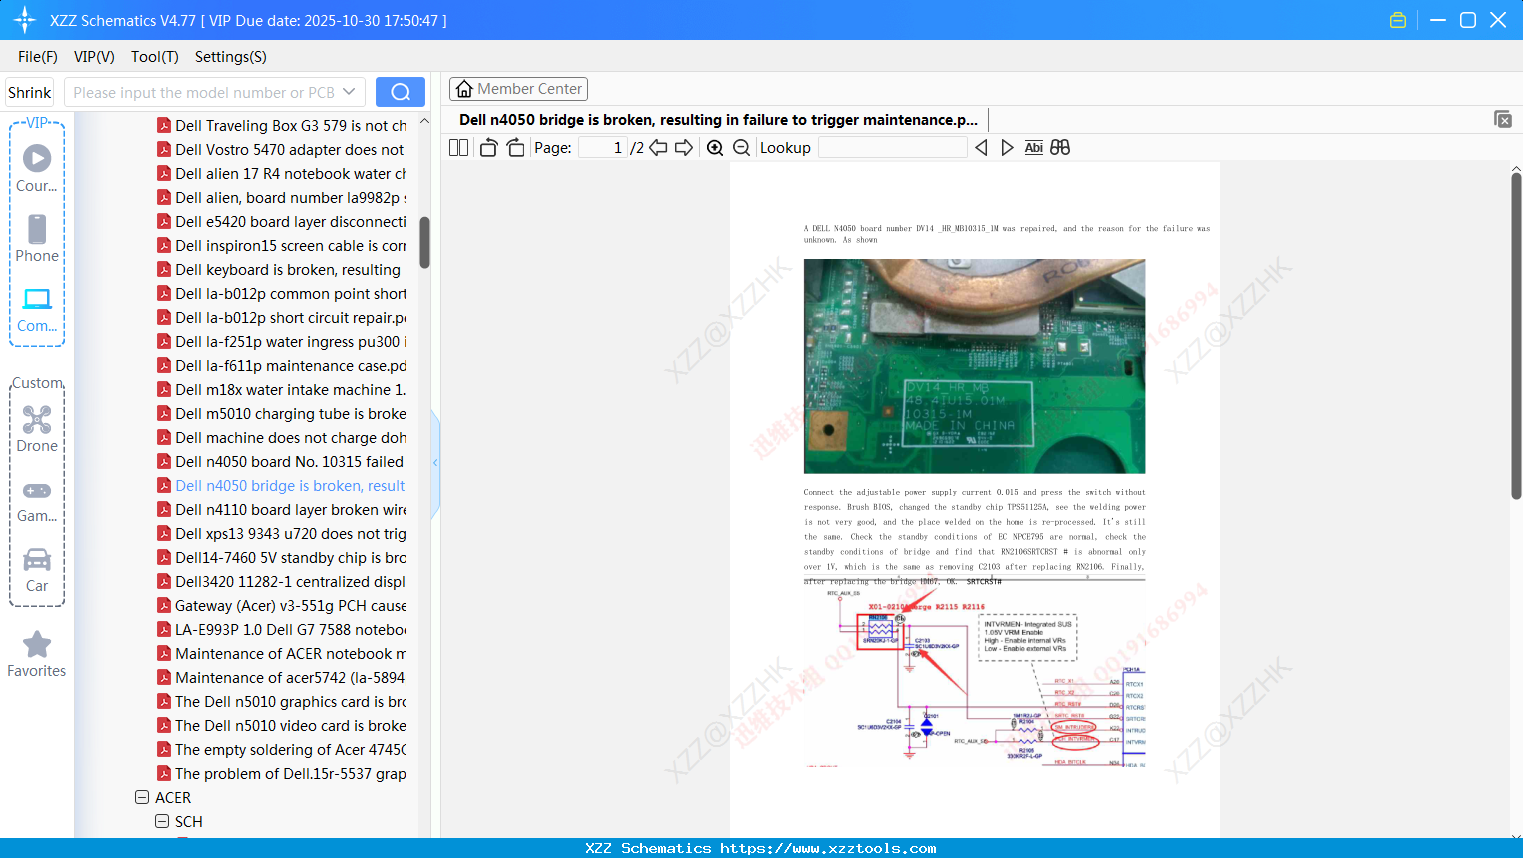Click the page number field
This screenshot has height=858, width=1523.
[603, 148]
